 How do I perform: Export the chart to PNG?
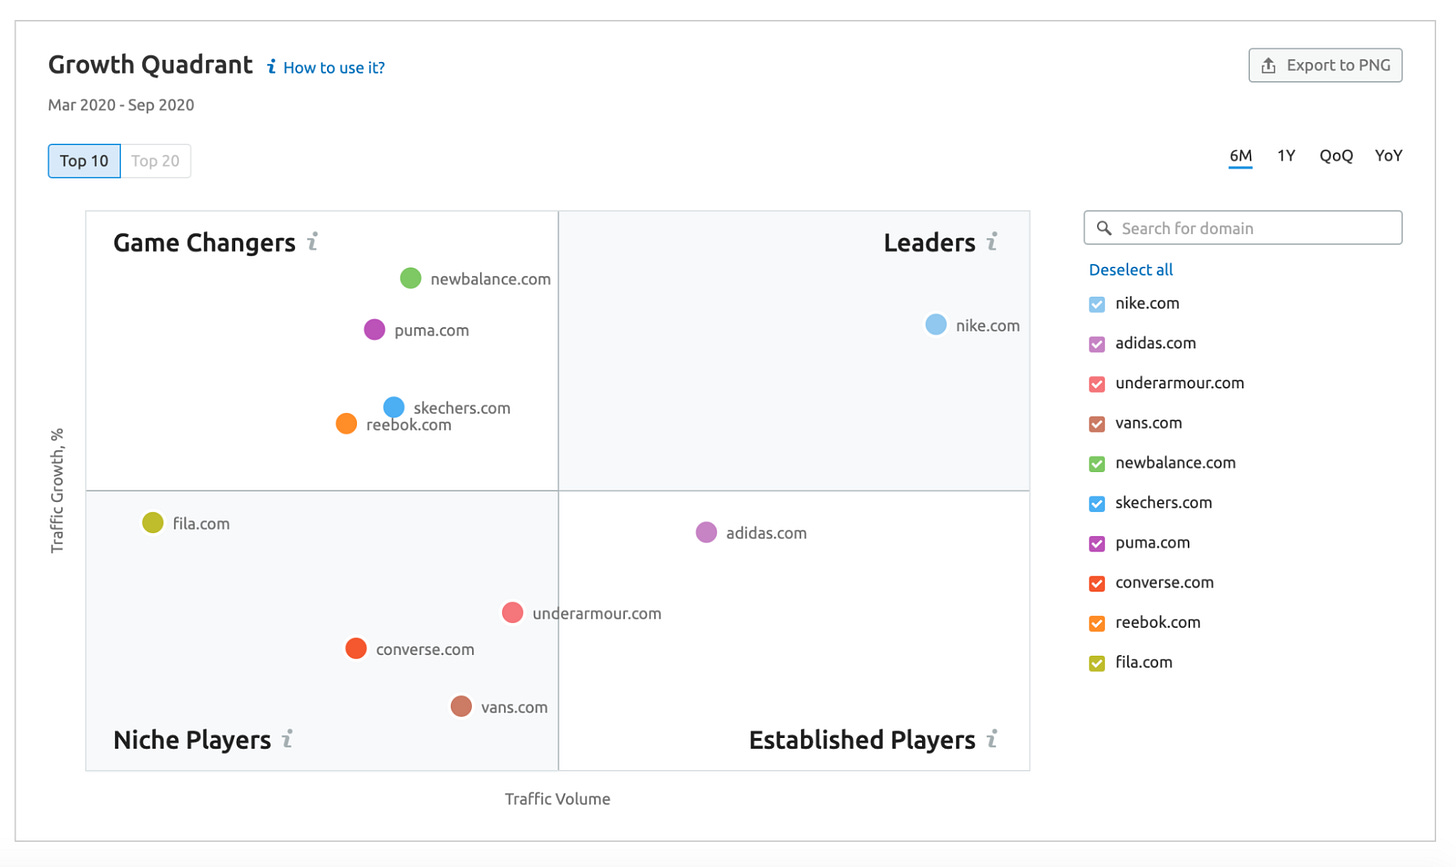[x=1325, y=64]
